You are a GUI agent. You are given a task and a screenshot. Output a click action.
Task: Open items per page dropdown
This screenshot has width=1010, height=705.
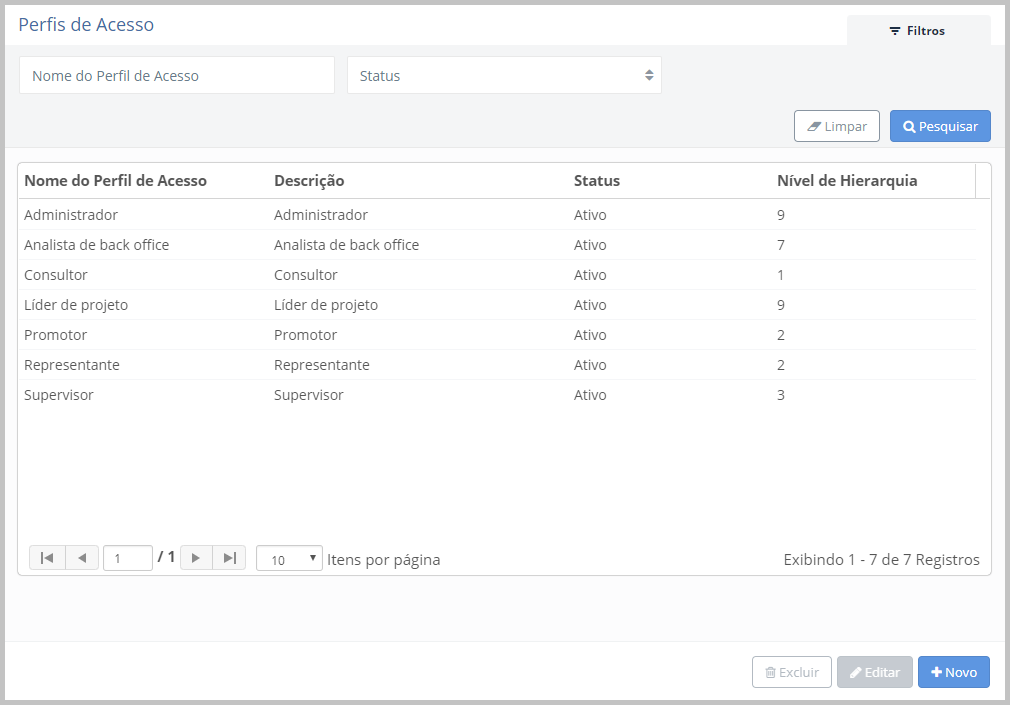coord(289,559)
